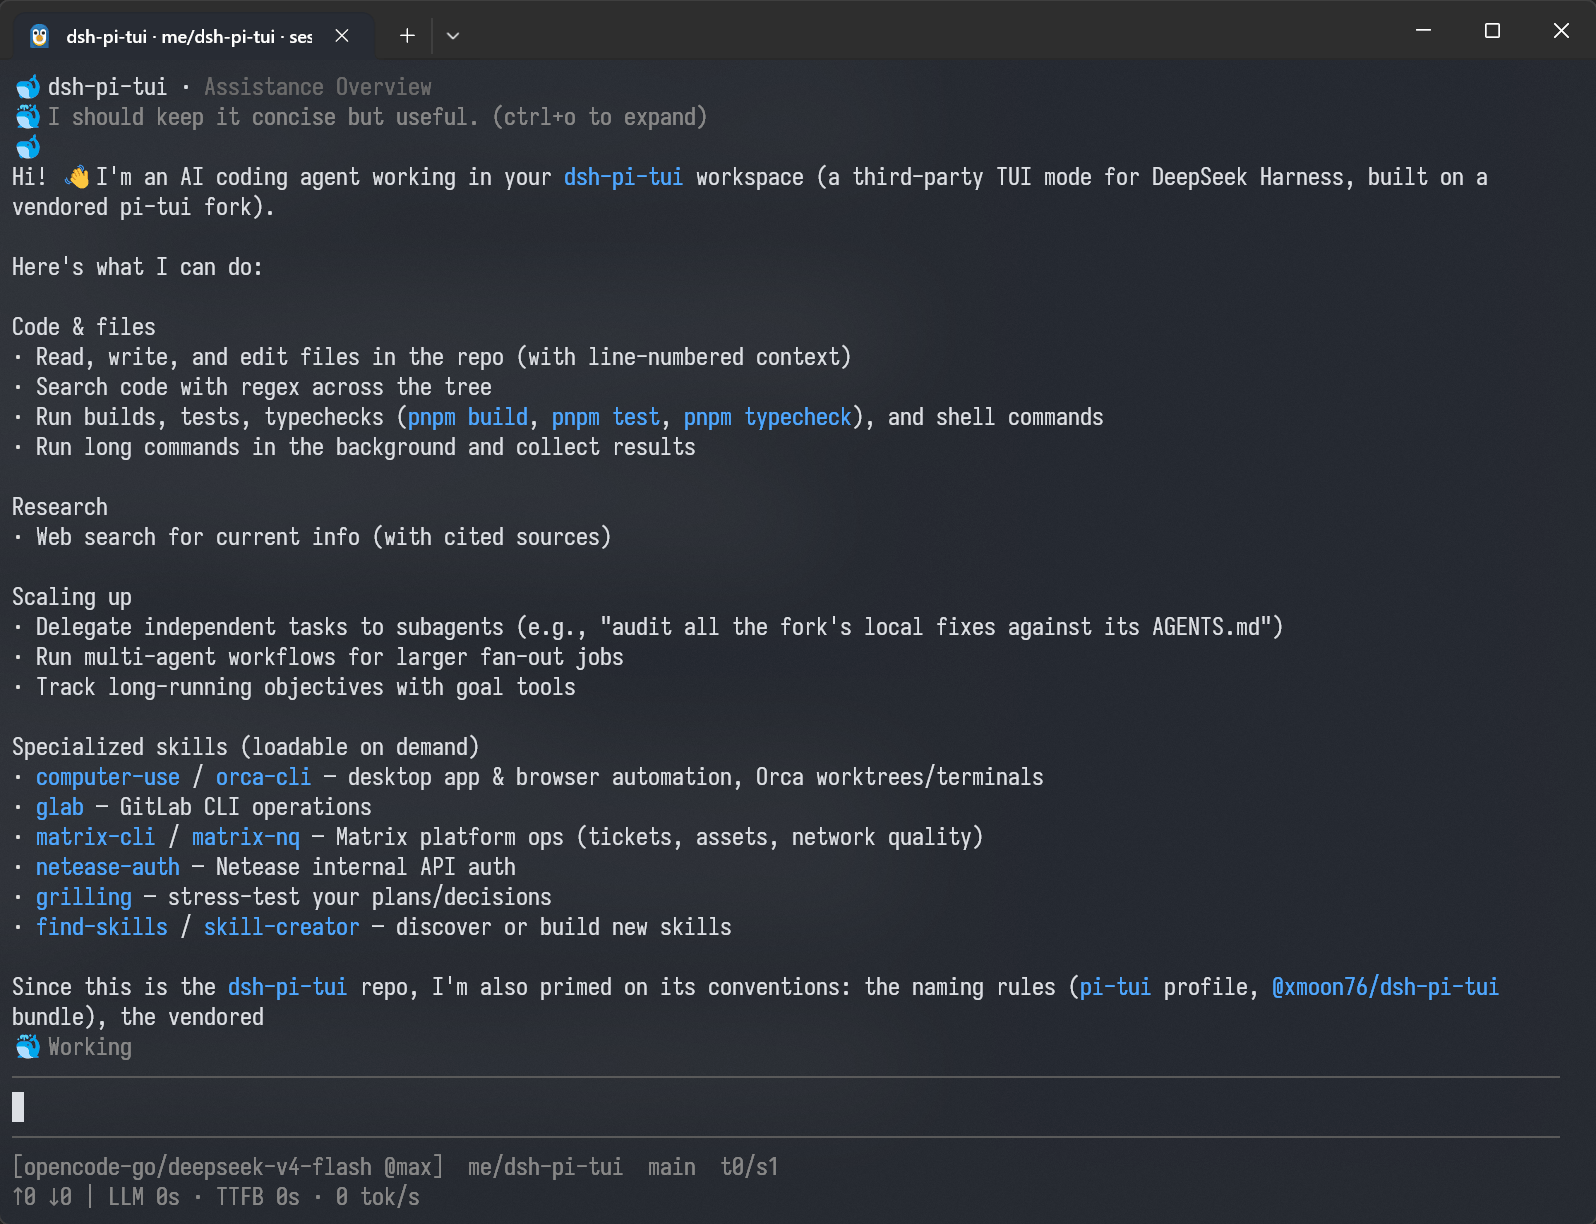
Task: Click the 'Web search for current info' bullet
Action: coord(312,537)
